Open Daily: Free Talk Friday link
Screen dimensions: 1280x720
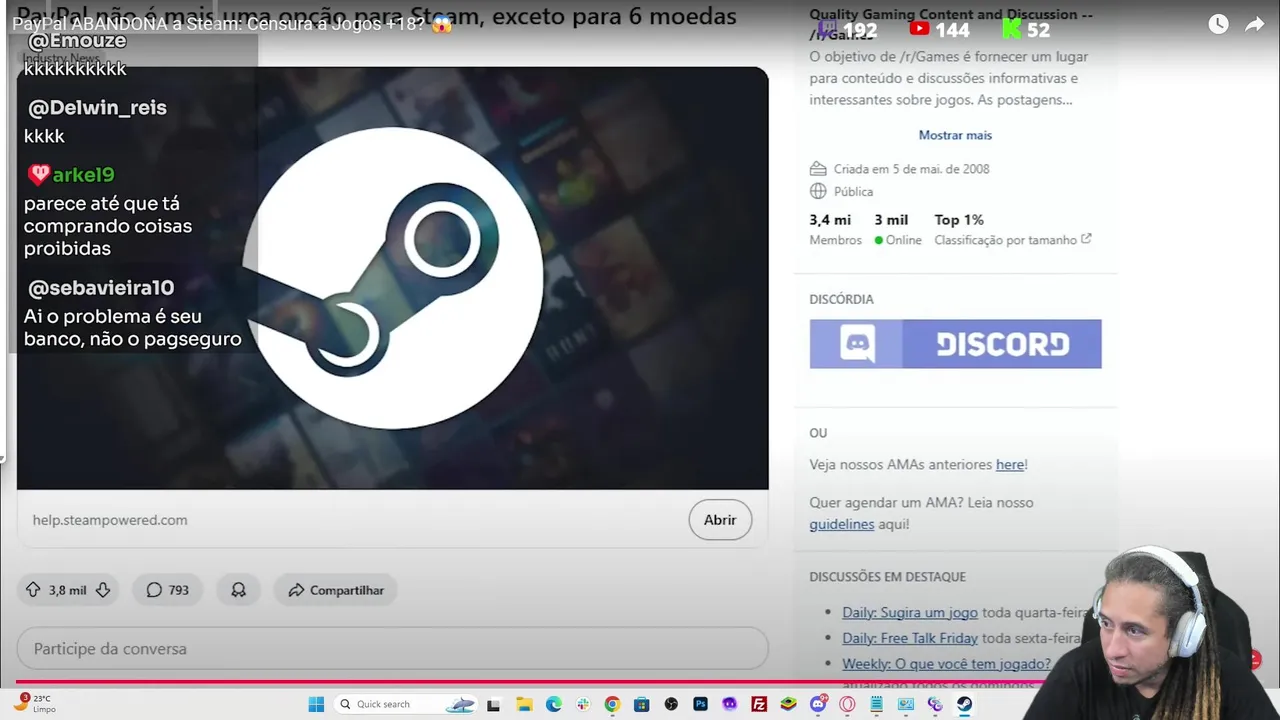pyautogui.click(x=910, y=638)
